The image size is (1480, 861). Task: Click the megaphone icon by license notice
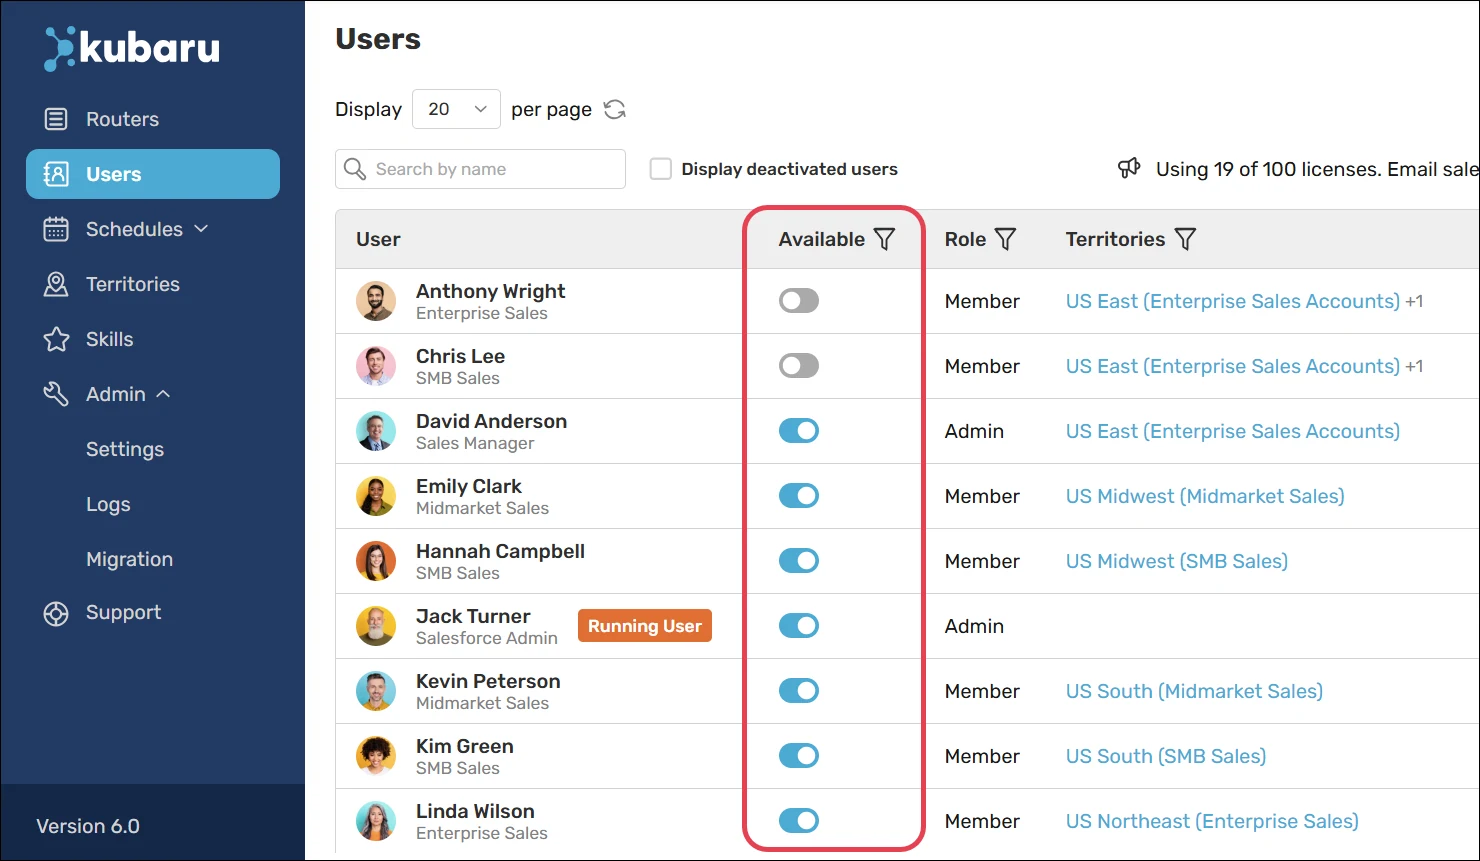click(1129, 168)
